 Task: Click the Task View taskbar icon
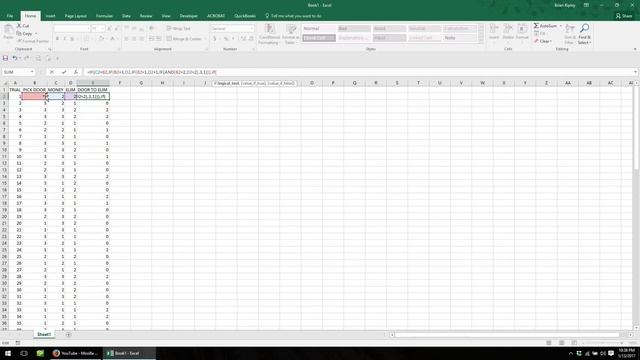pos(24,353)
